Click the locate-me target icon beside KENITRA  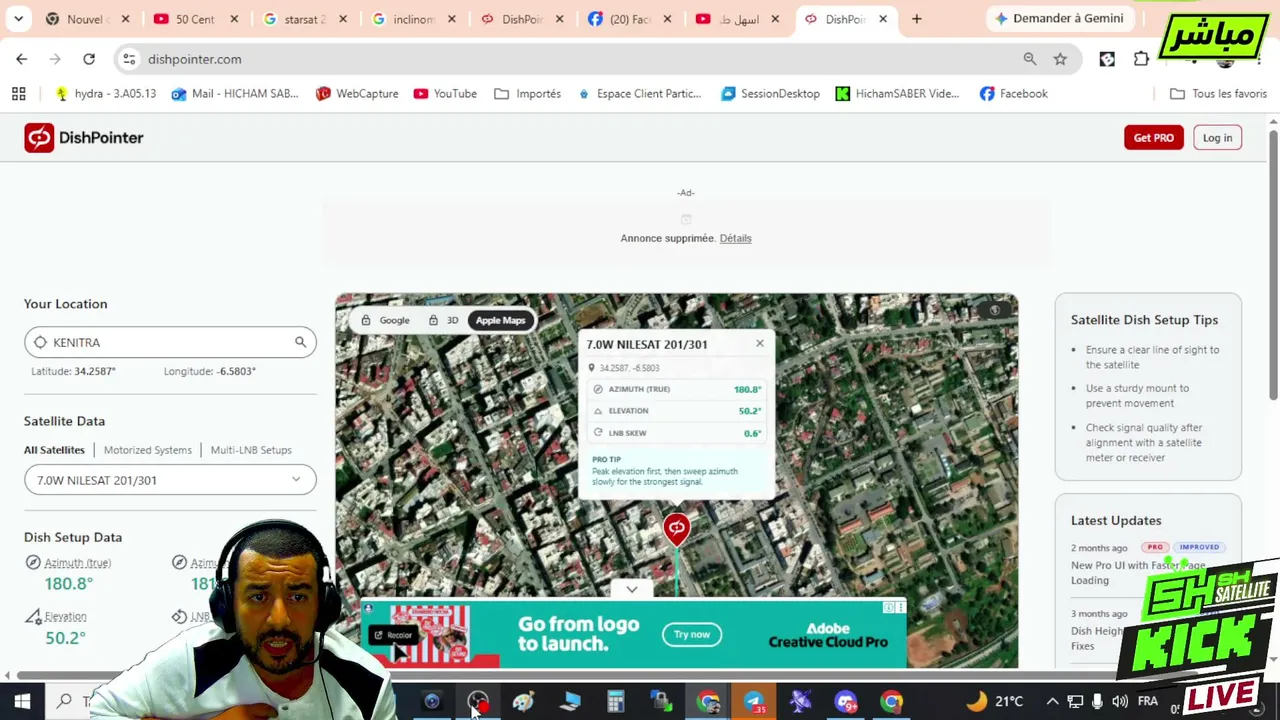tap(40, 342)
